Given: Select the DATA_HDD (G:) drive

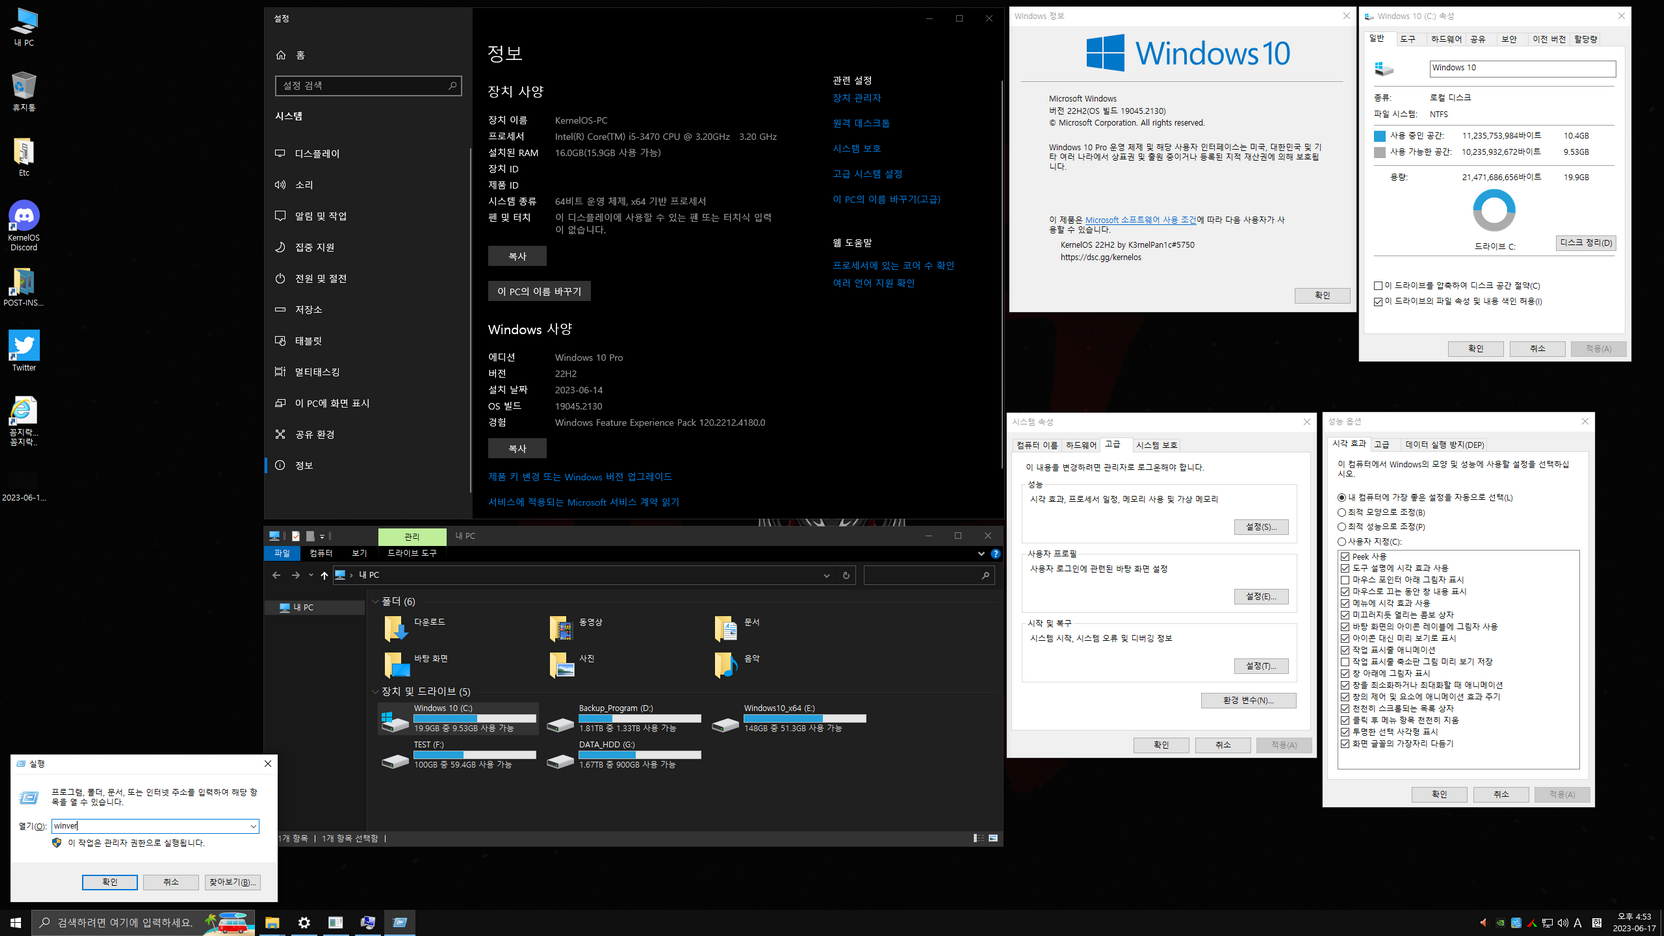Looking at the screenshot, I should pyautogui.click(x=624, y=754).
